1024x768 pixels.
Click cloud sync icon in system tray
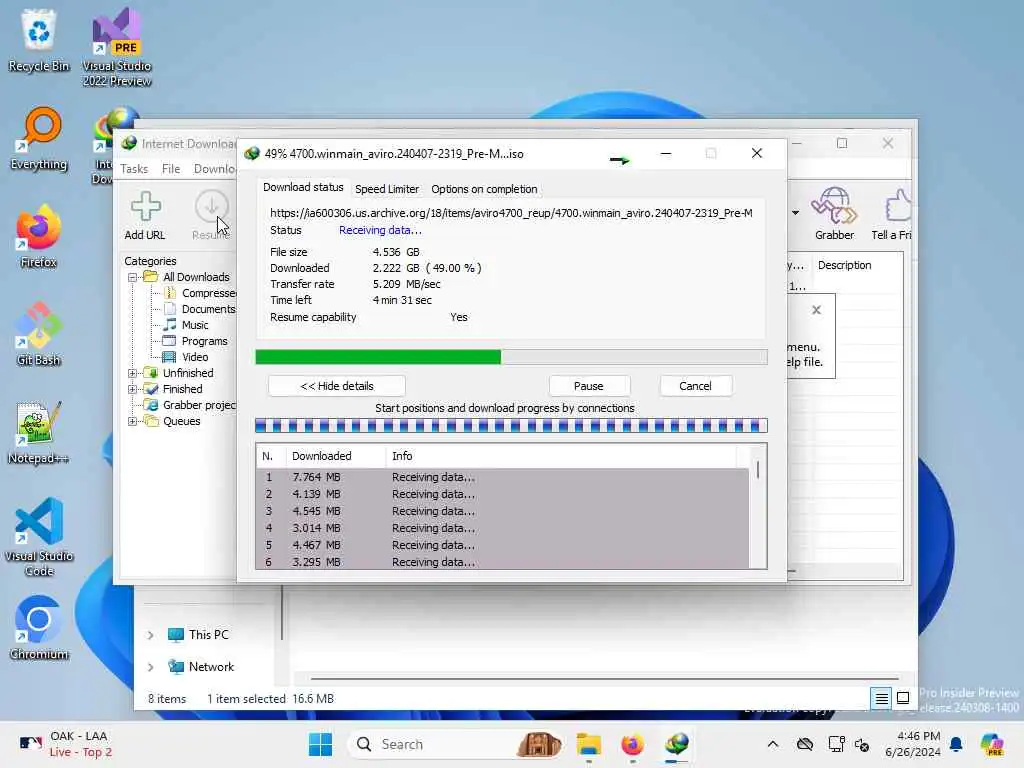pos(805,744)
